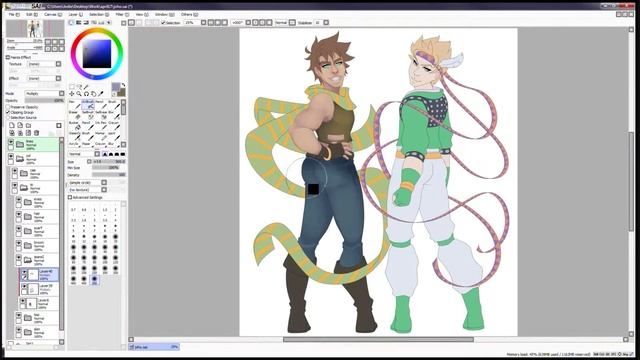Select the hand pan tool
The width and height of the screenshot is (640, 360).
(93, 94)
